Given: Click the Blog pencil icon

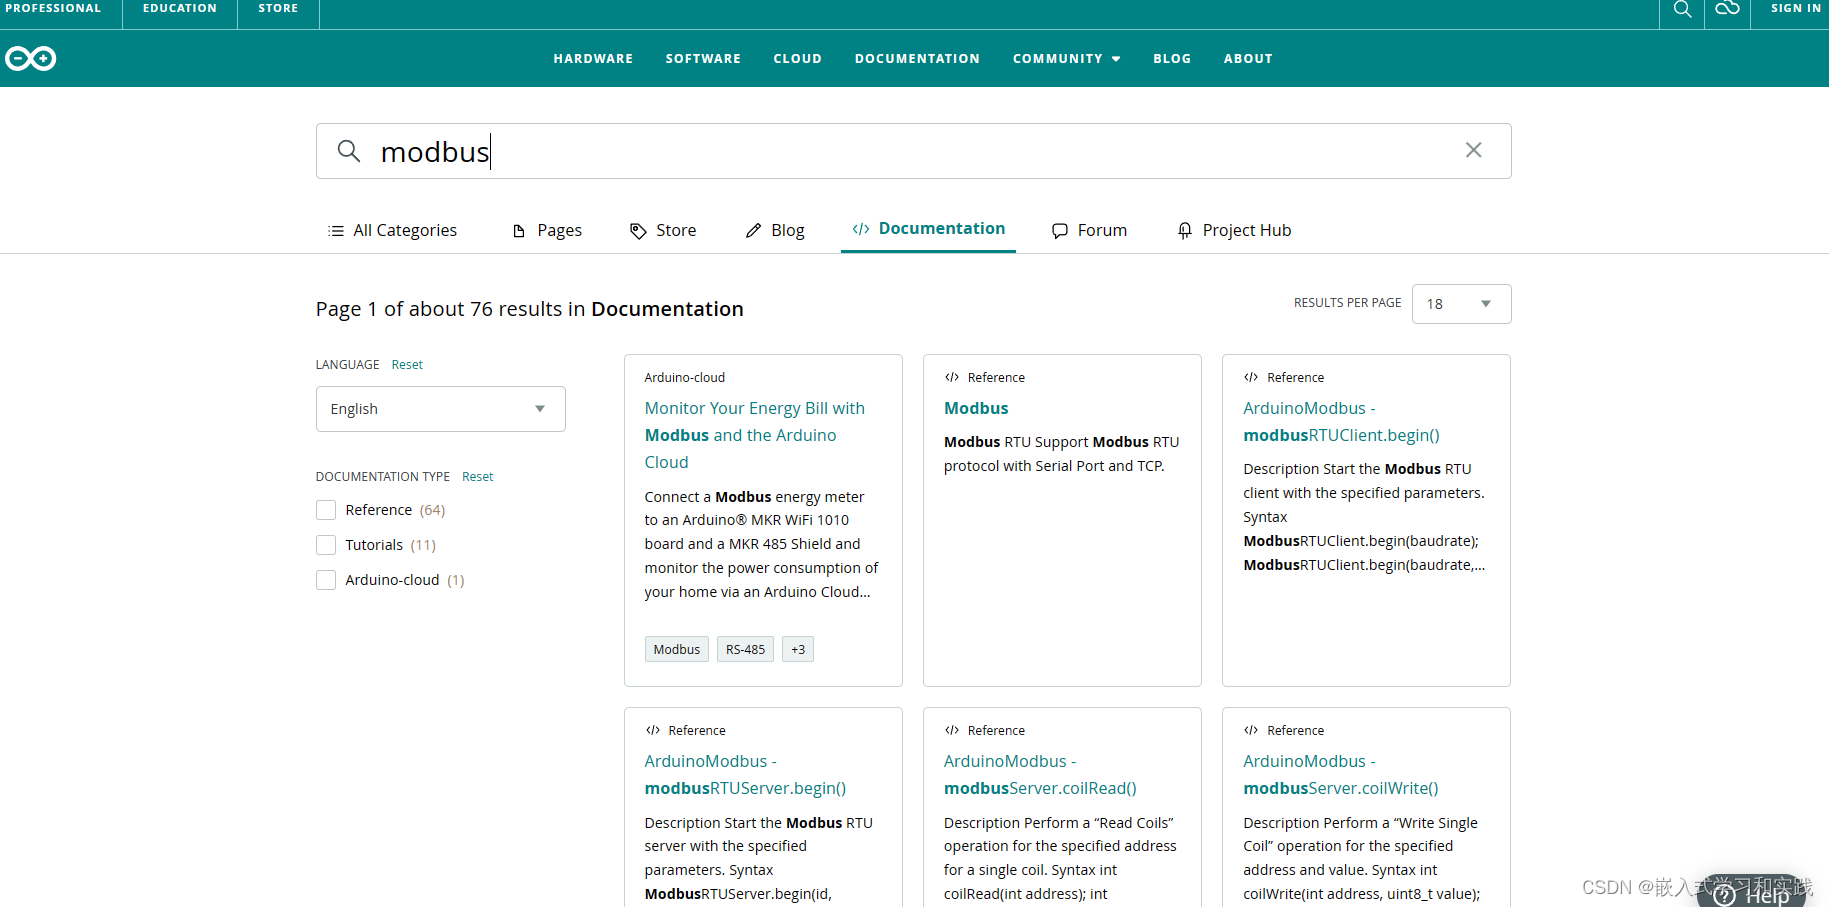Looking at the screenshot, I should coord(753,231).
